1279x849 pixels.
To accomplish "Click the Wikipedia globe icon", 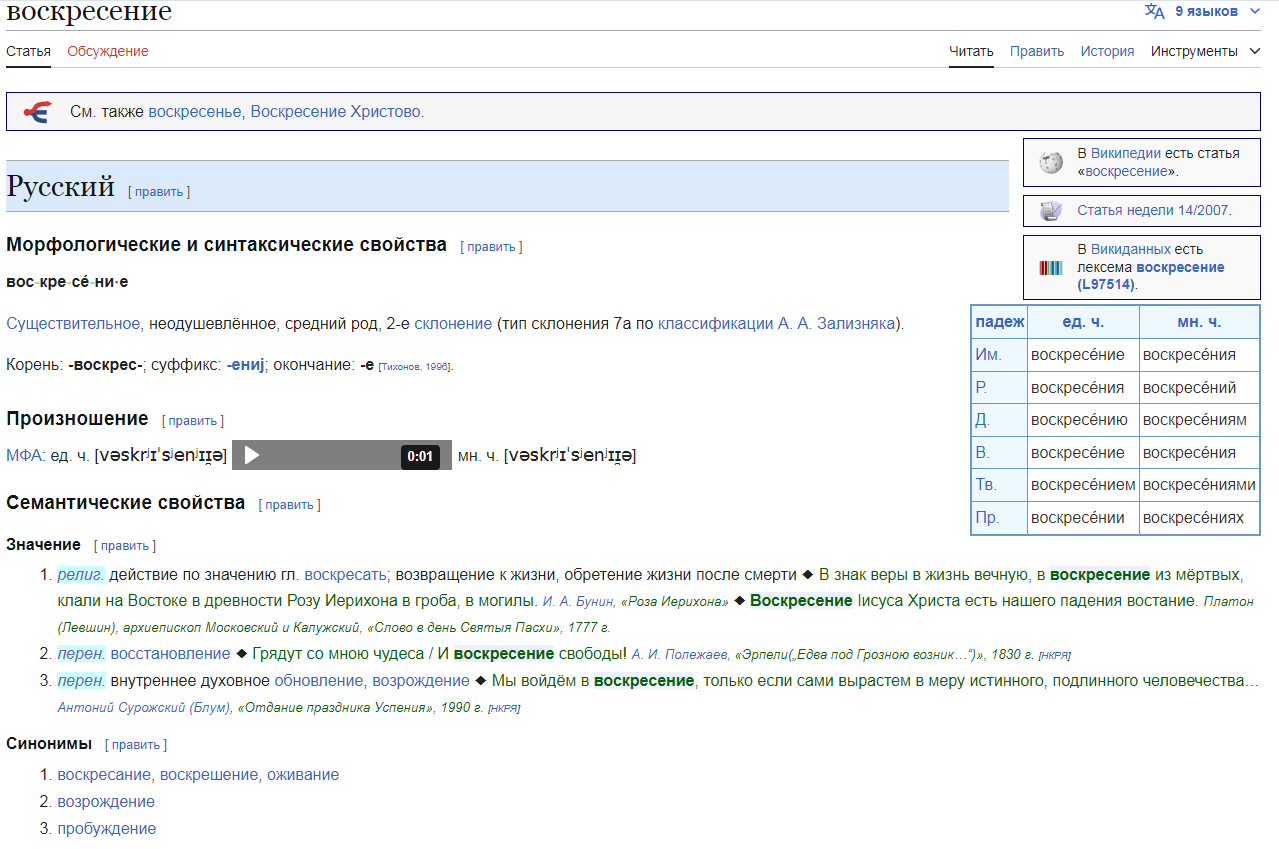I will [x=1051, y=162].
